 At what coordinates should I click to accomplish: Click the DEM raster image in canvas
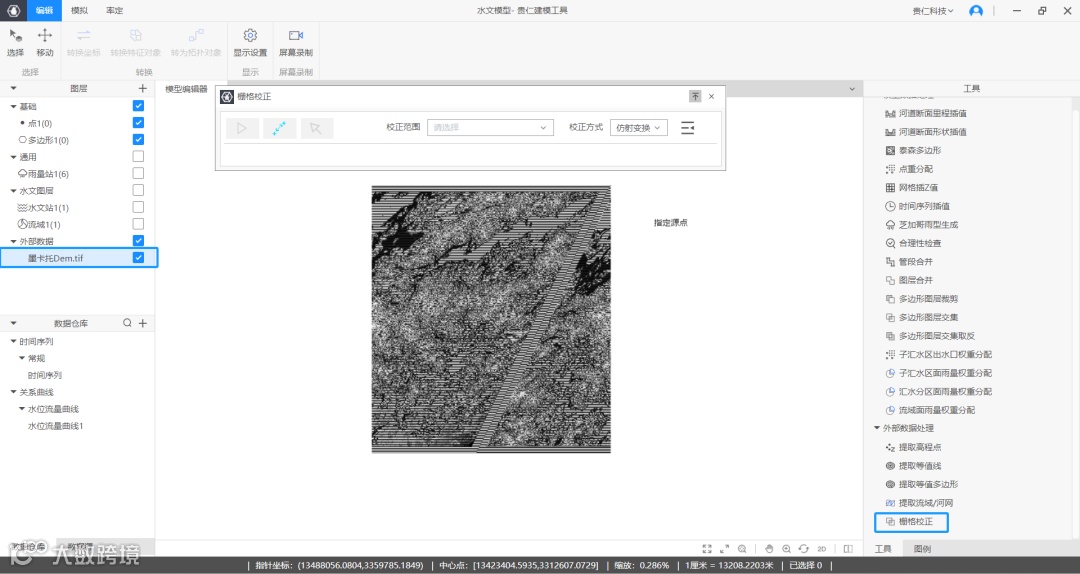coord(491,319)
